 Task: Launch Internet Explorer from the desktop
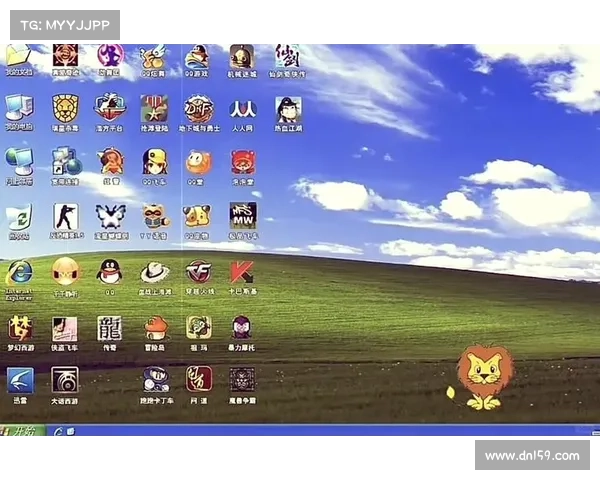click(19, 272)
